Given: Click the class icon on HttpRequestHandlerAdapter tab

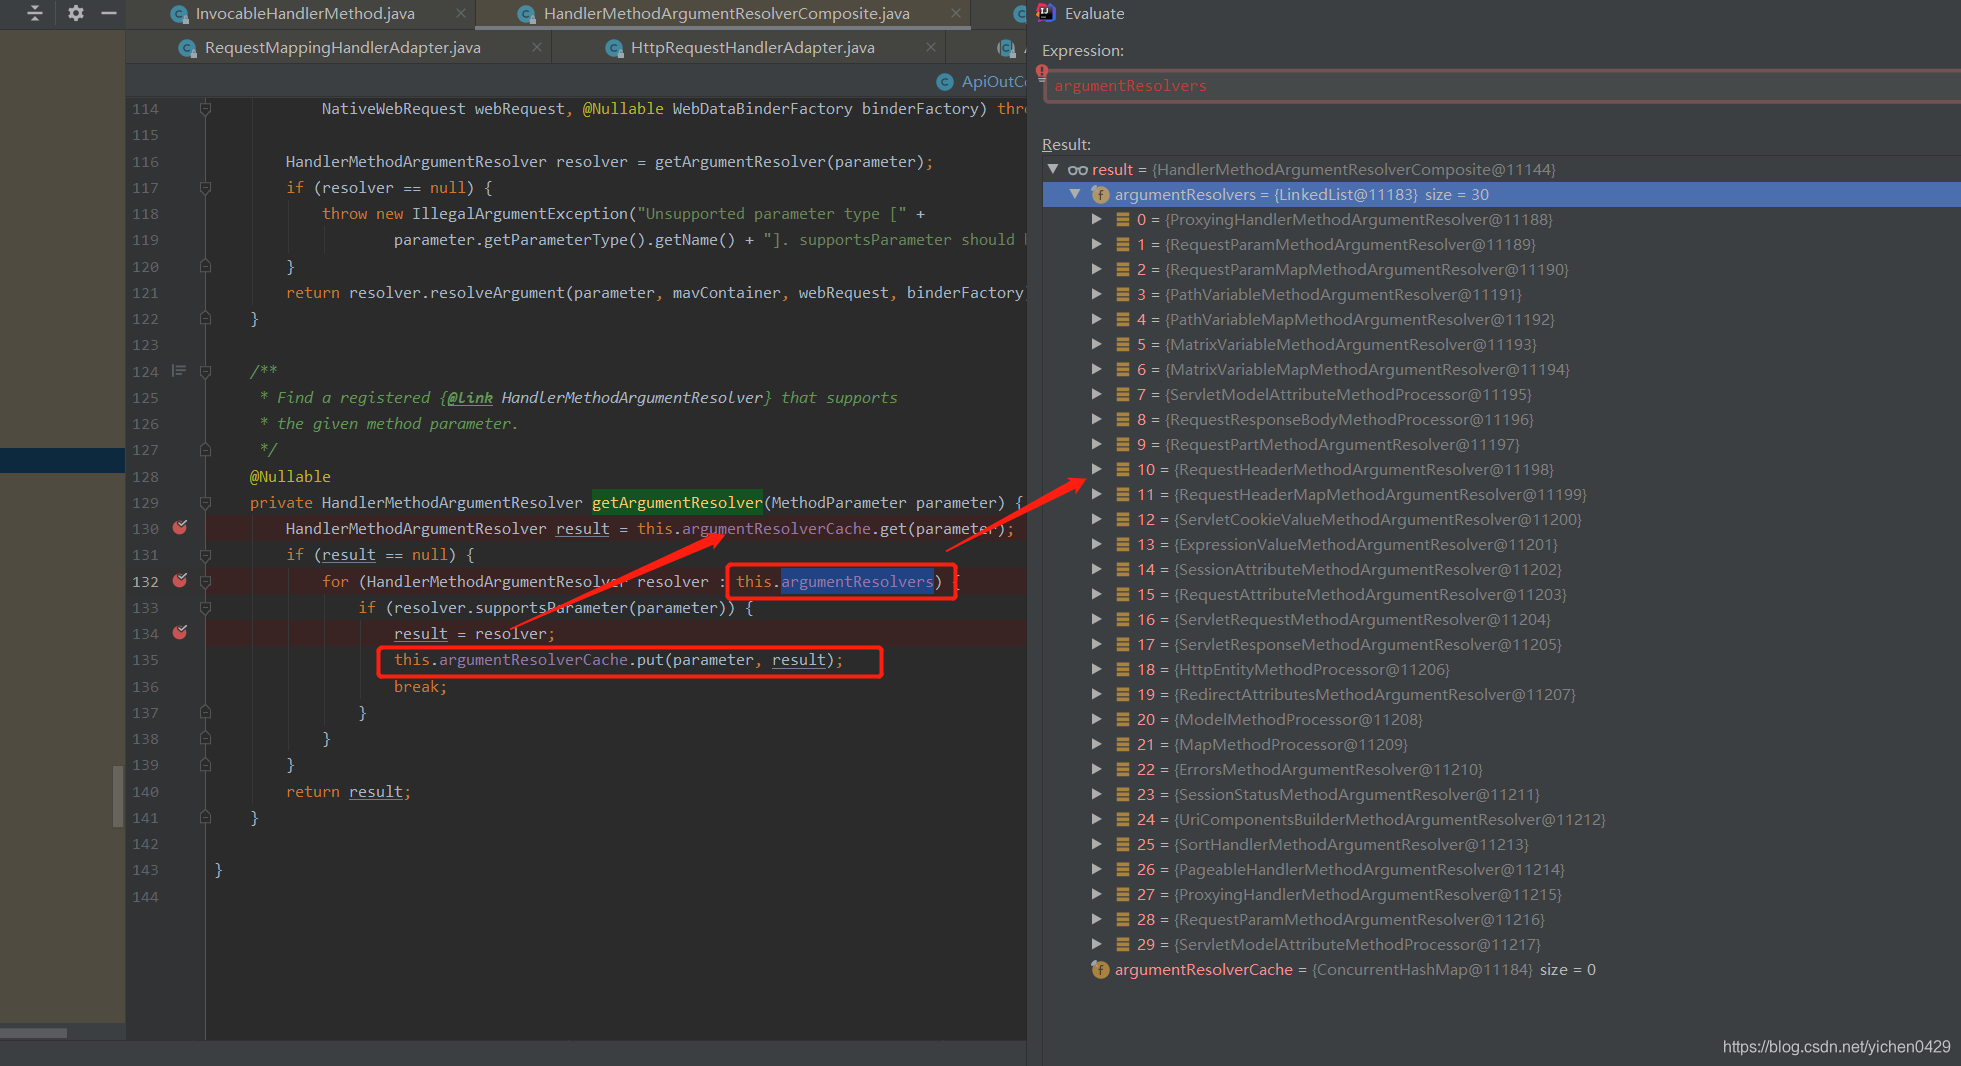Looking at the screenshot, I should click(x=615, y=48).
